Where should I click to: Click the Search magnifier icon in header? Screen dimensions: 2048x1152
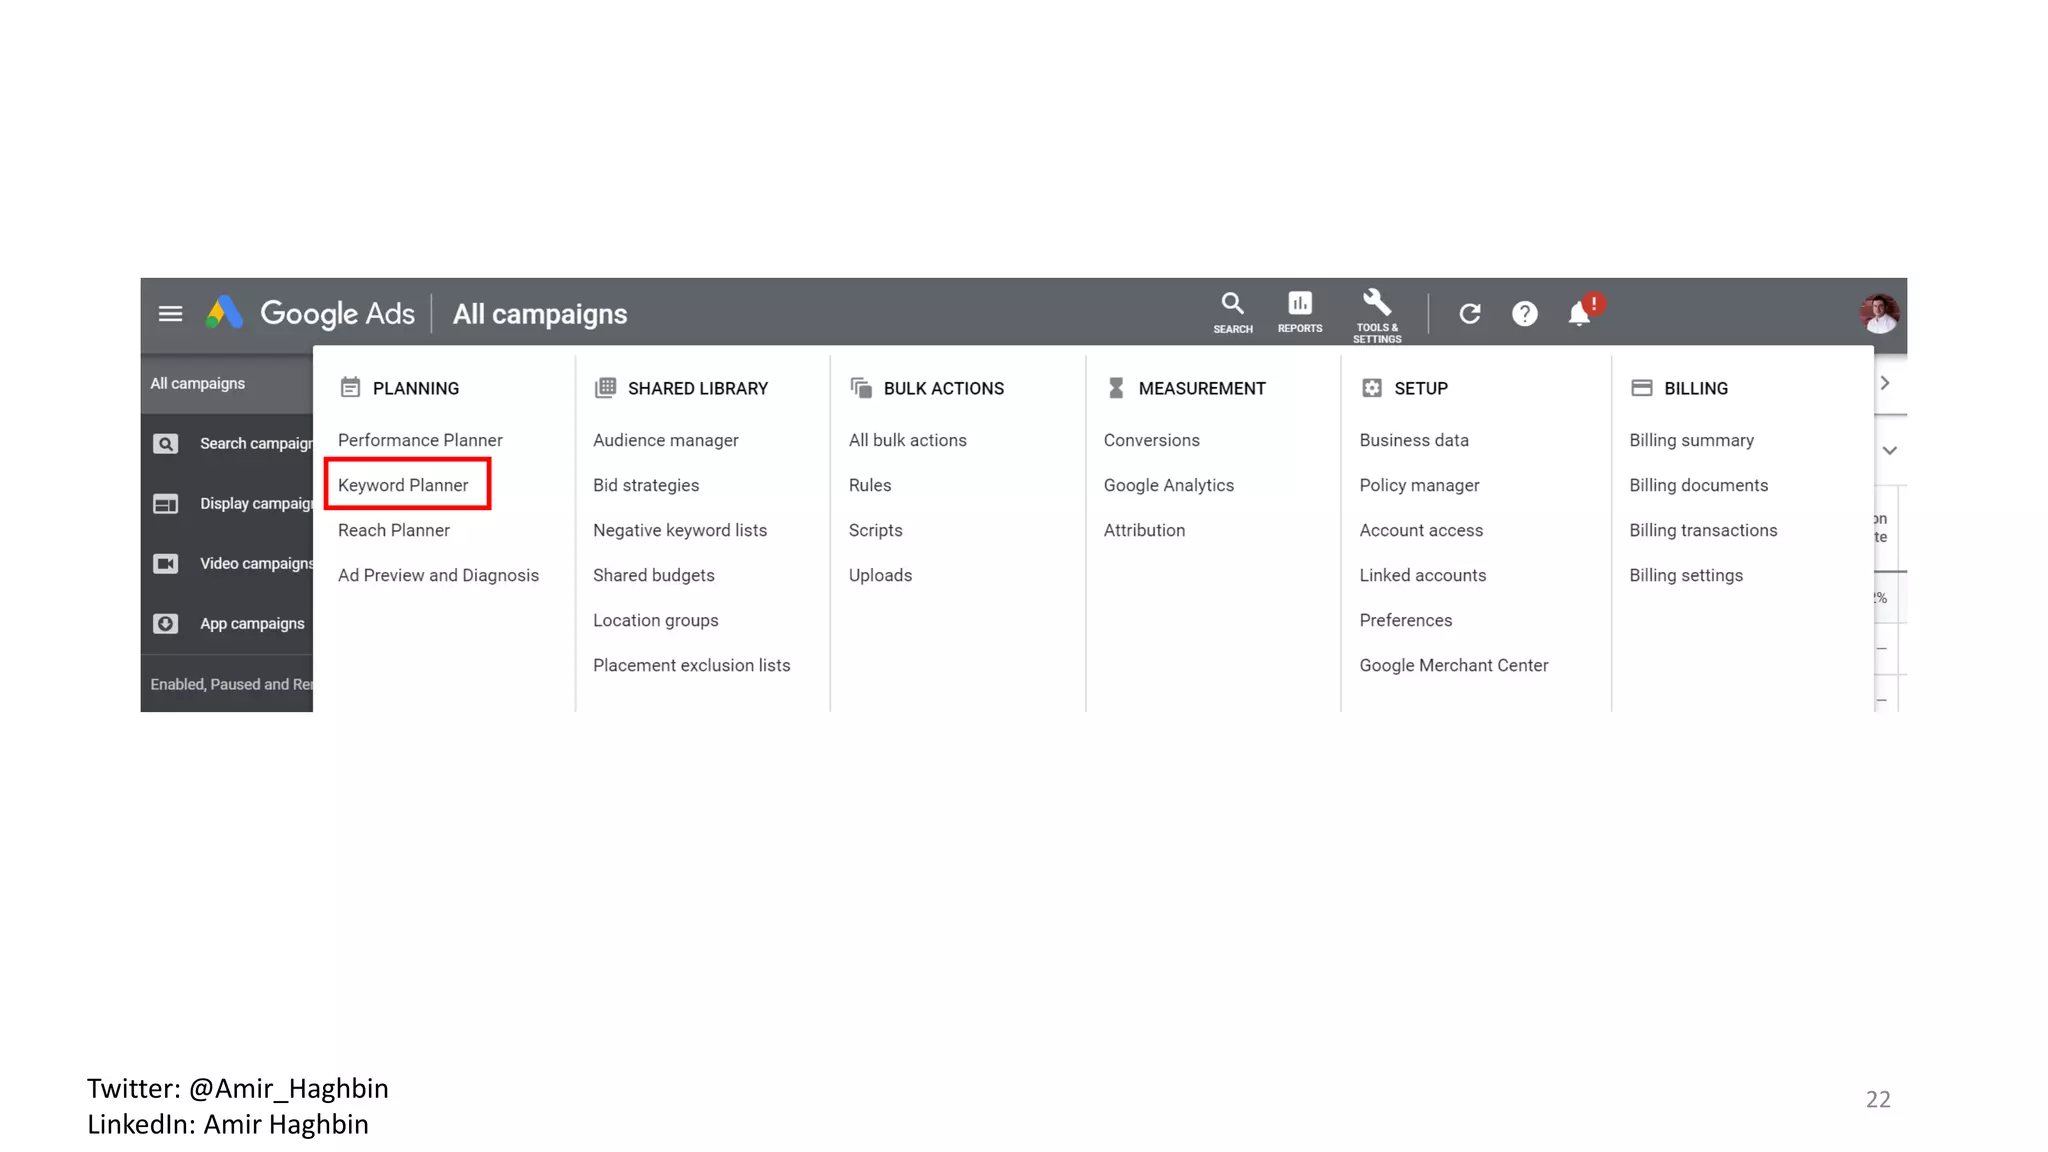coord(1232,304)
